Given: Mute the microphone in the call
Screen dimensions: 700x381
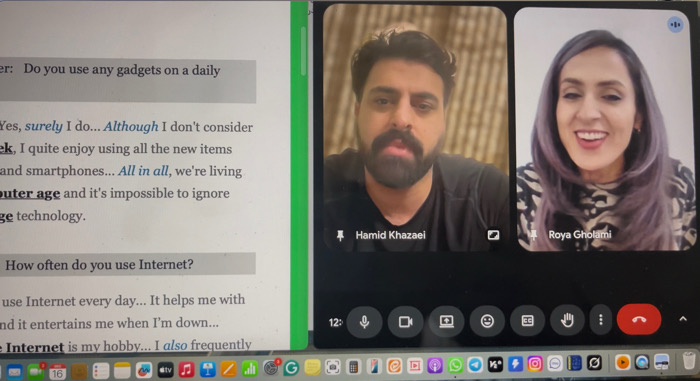Looking at the screenshot, I should [364, 322].
